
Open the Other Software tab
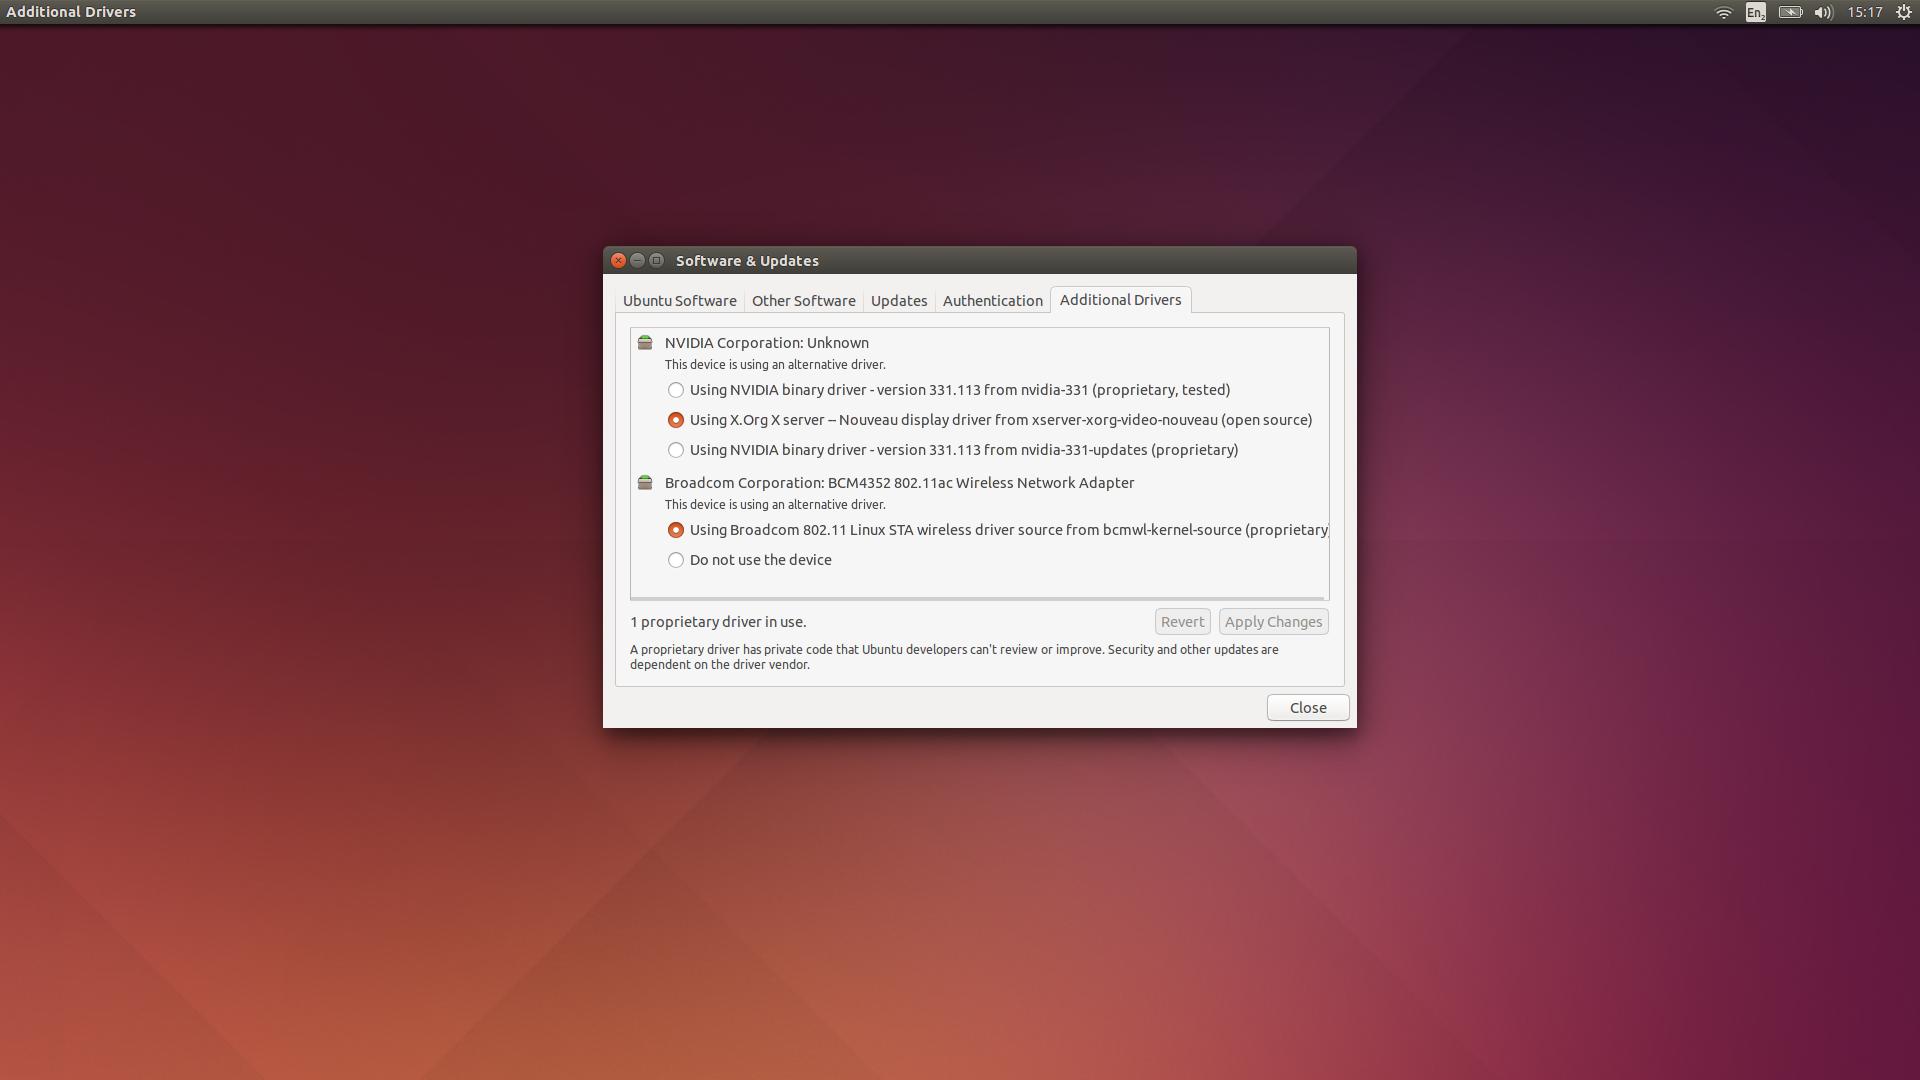pos(802,301)
